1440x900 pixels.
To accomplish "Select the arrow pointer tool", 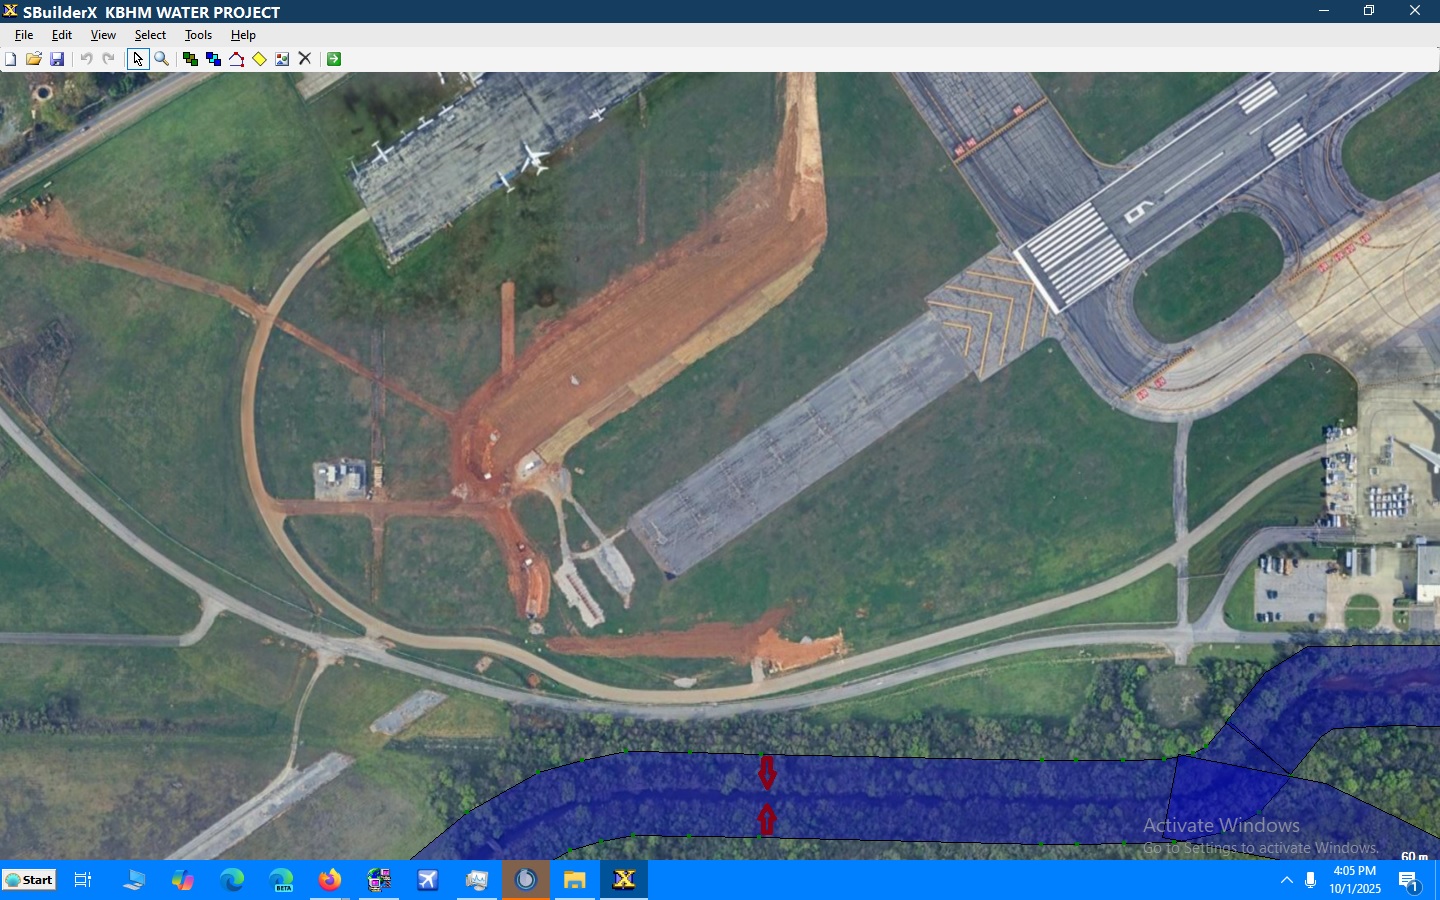I will (138, 60).
